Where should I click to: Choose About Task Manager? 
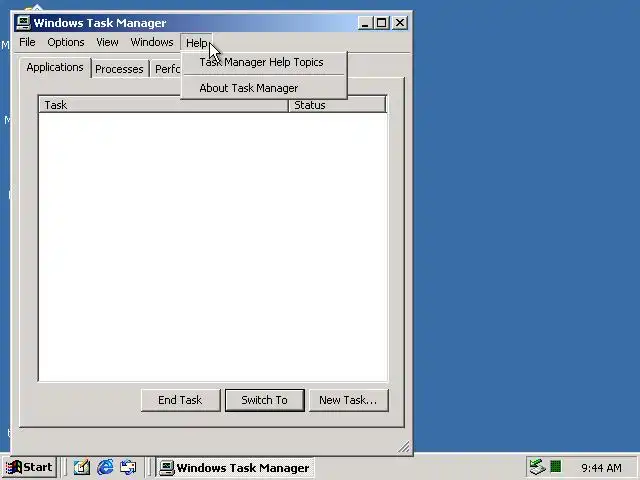[264, 88]
